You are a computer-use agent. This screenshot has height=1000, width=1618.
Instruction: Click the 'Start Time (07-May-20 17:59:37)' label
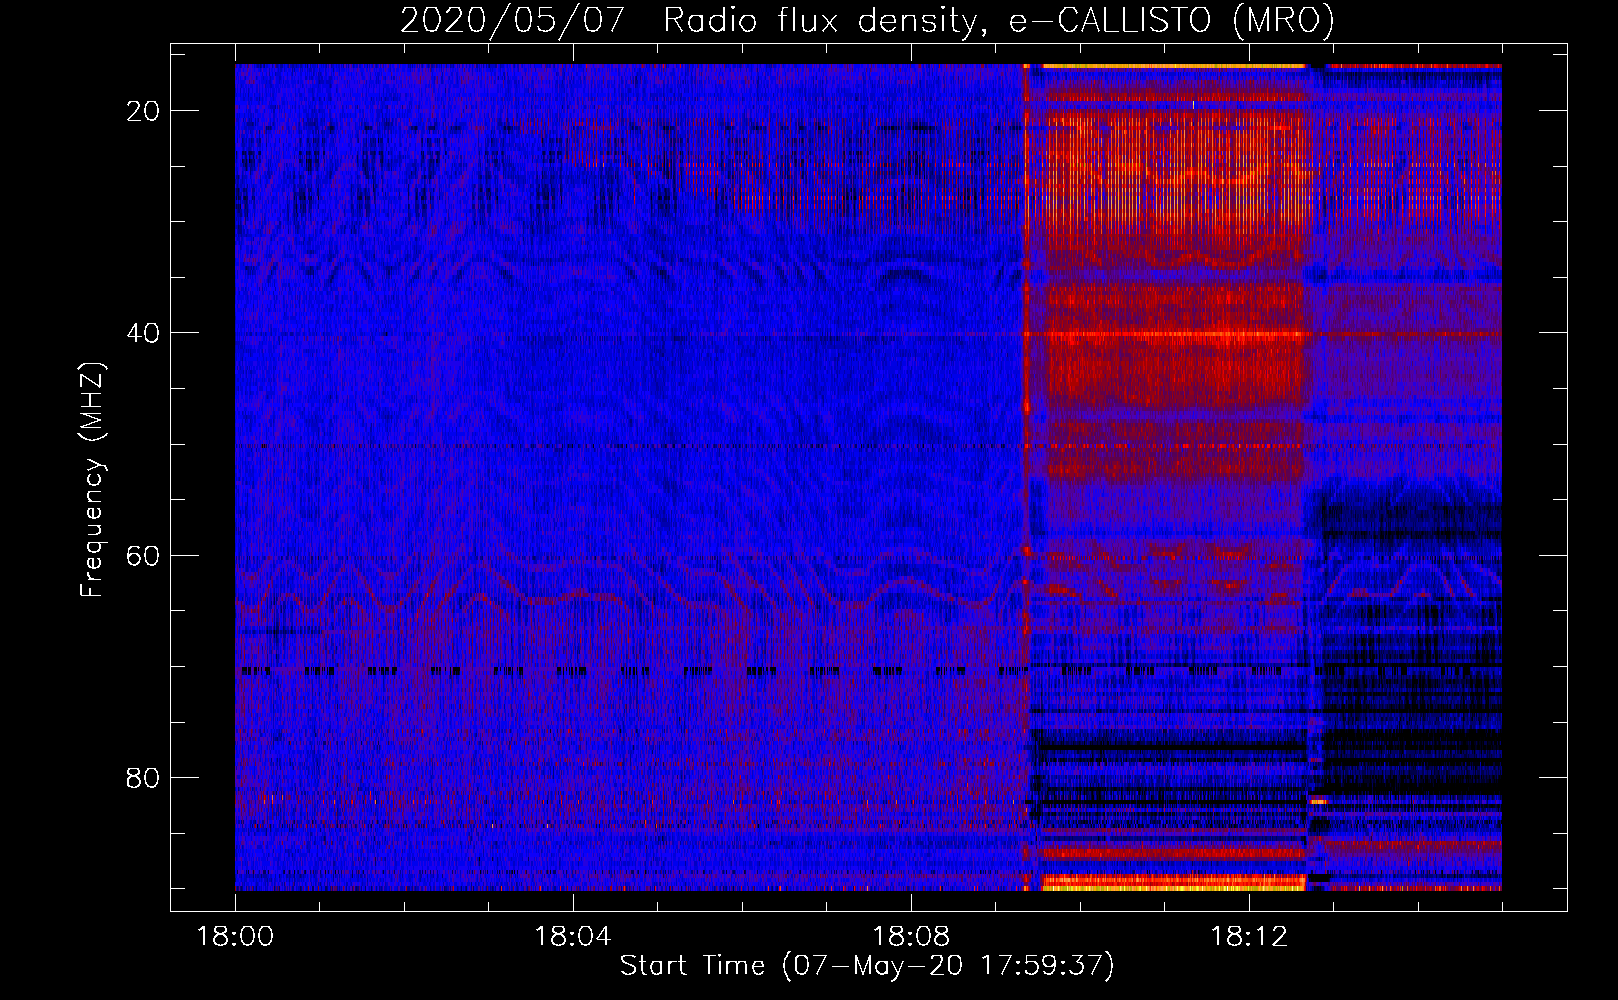click(x=867, y=966)
